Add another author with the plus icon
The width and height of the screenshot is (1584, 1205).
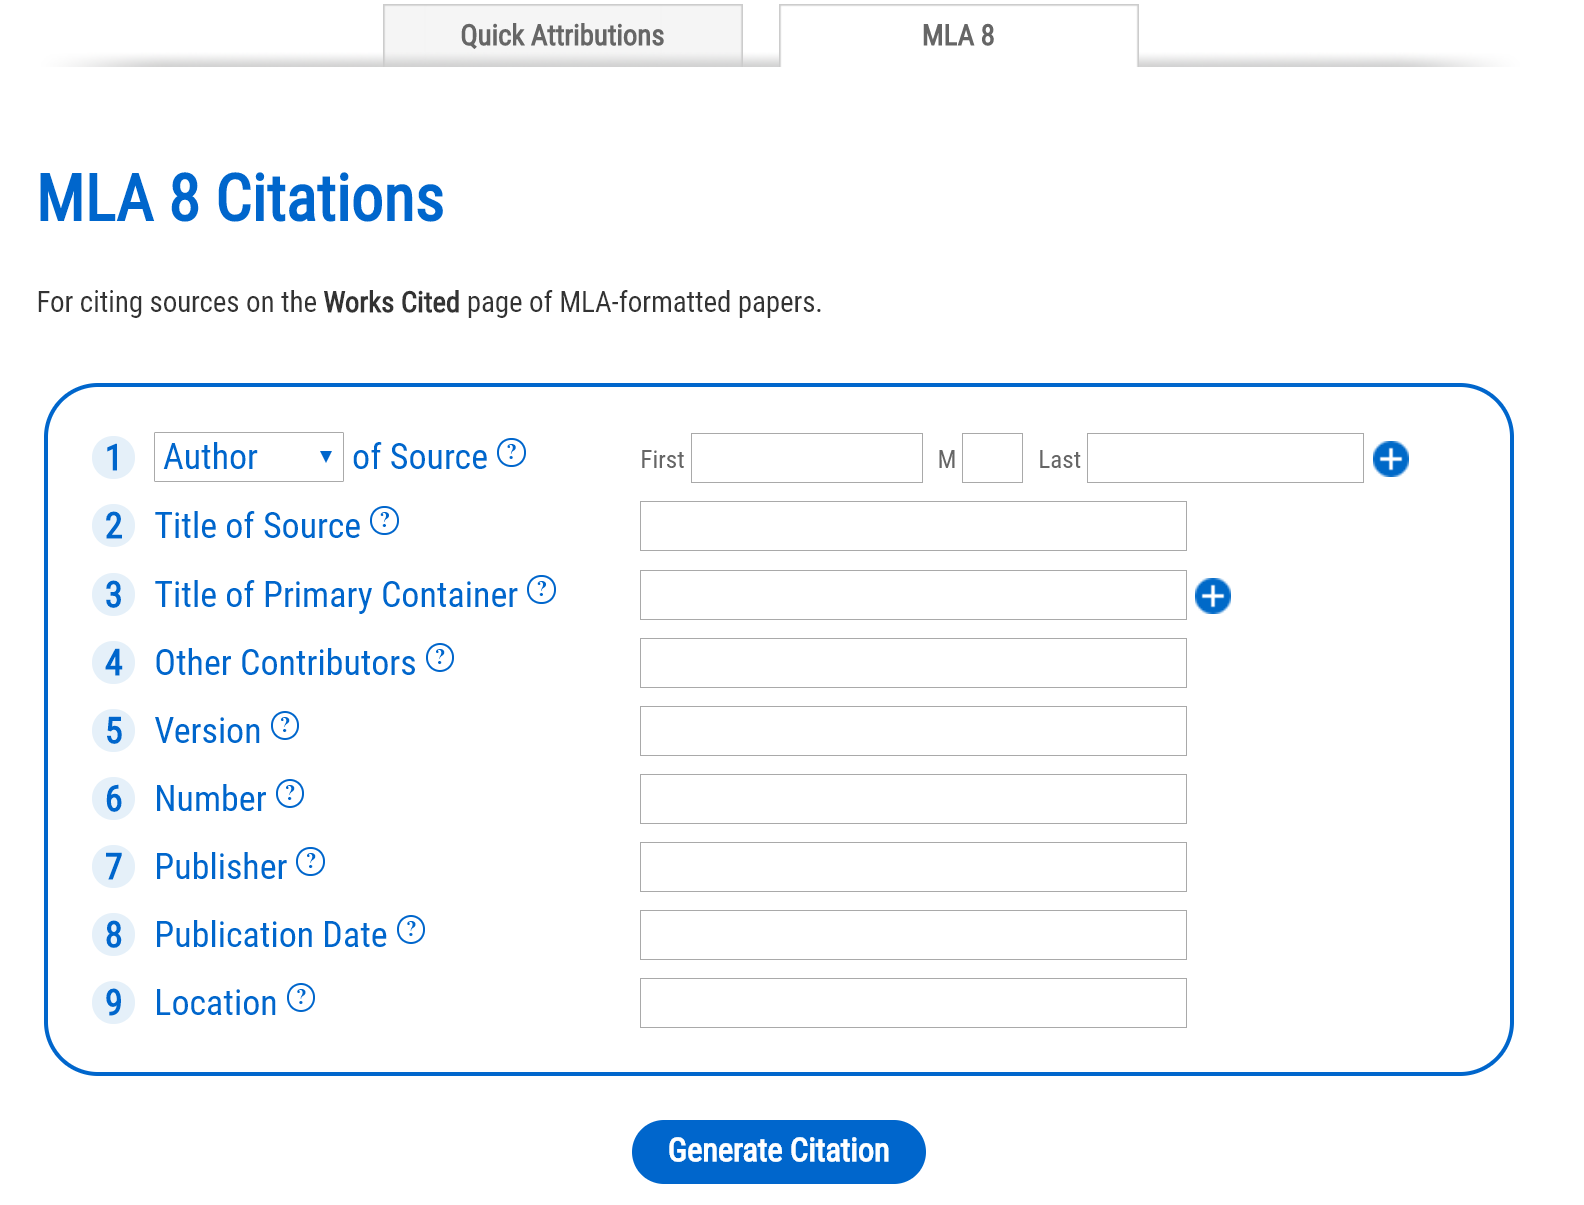[x=1390, y=458]
